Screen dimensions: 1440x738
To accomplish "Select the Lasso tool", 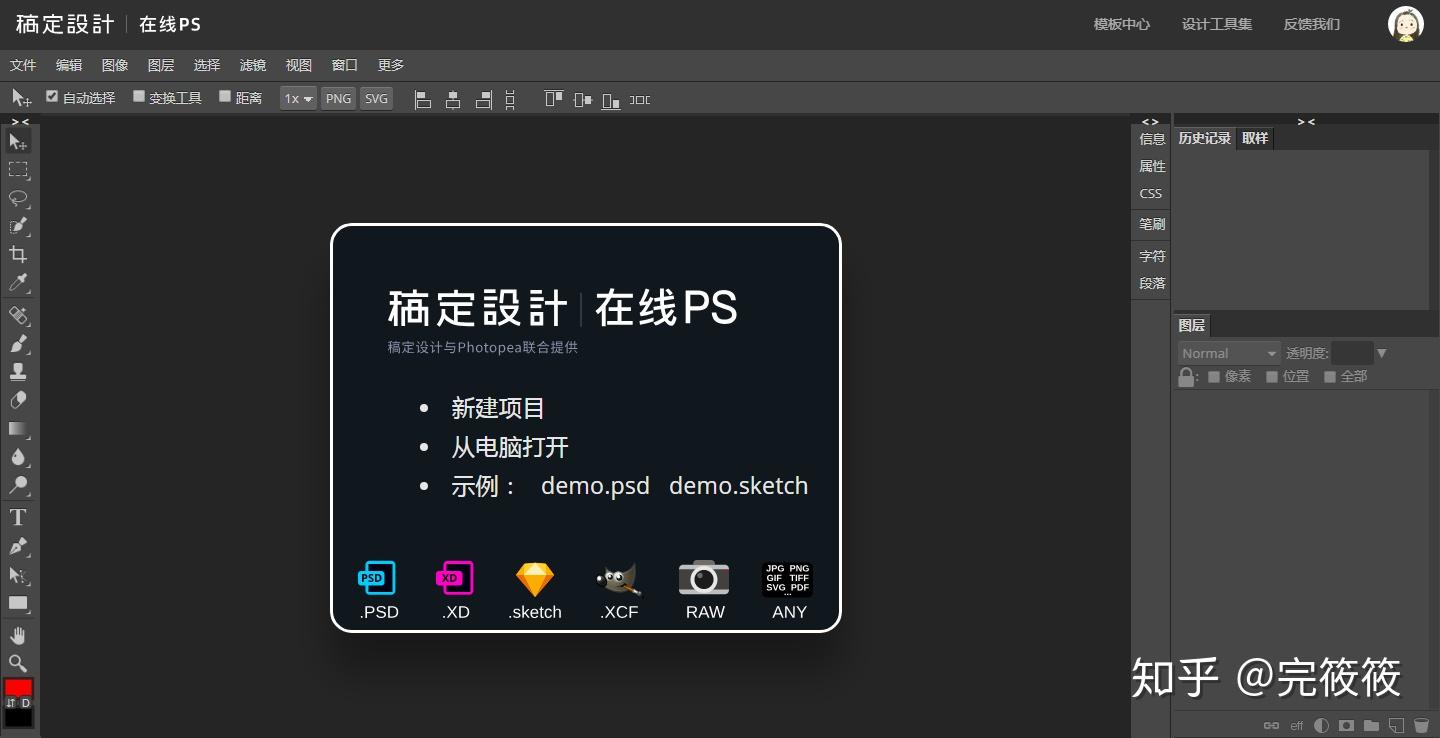I will coord(18,198).
